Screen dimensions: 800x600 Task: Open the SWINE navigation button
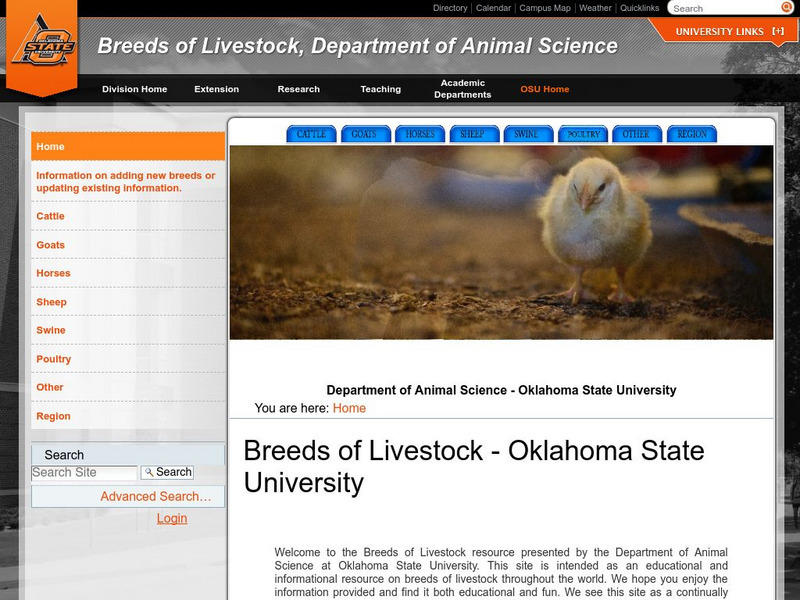pyautogui.click(x=524, y=131)
